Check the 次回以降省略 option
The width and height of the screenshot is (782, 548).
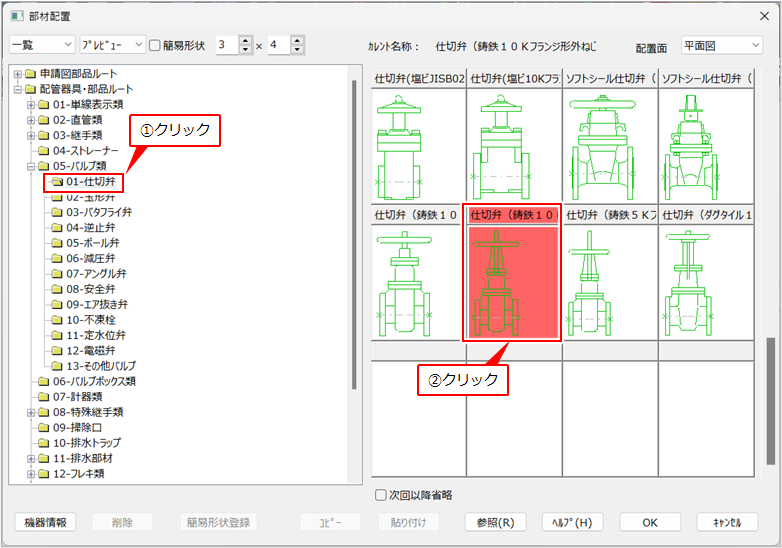[381, 494]
